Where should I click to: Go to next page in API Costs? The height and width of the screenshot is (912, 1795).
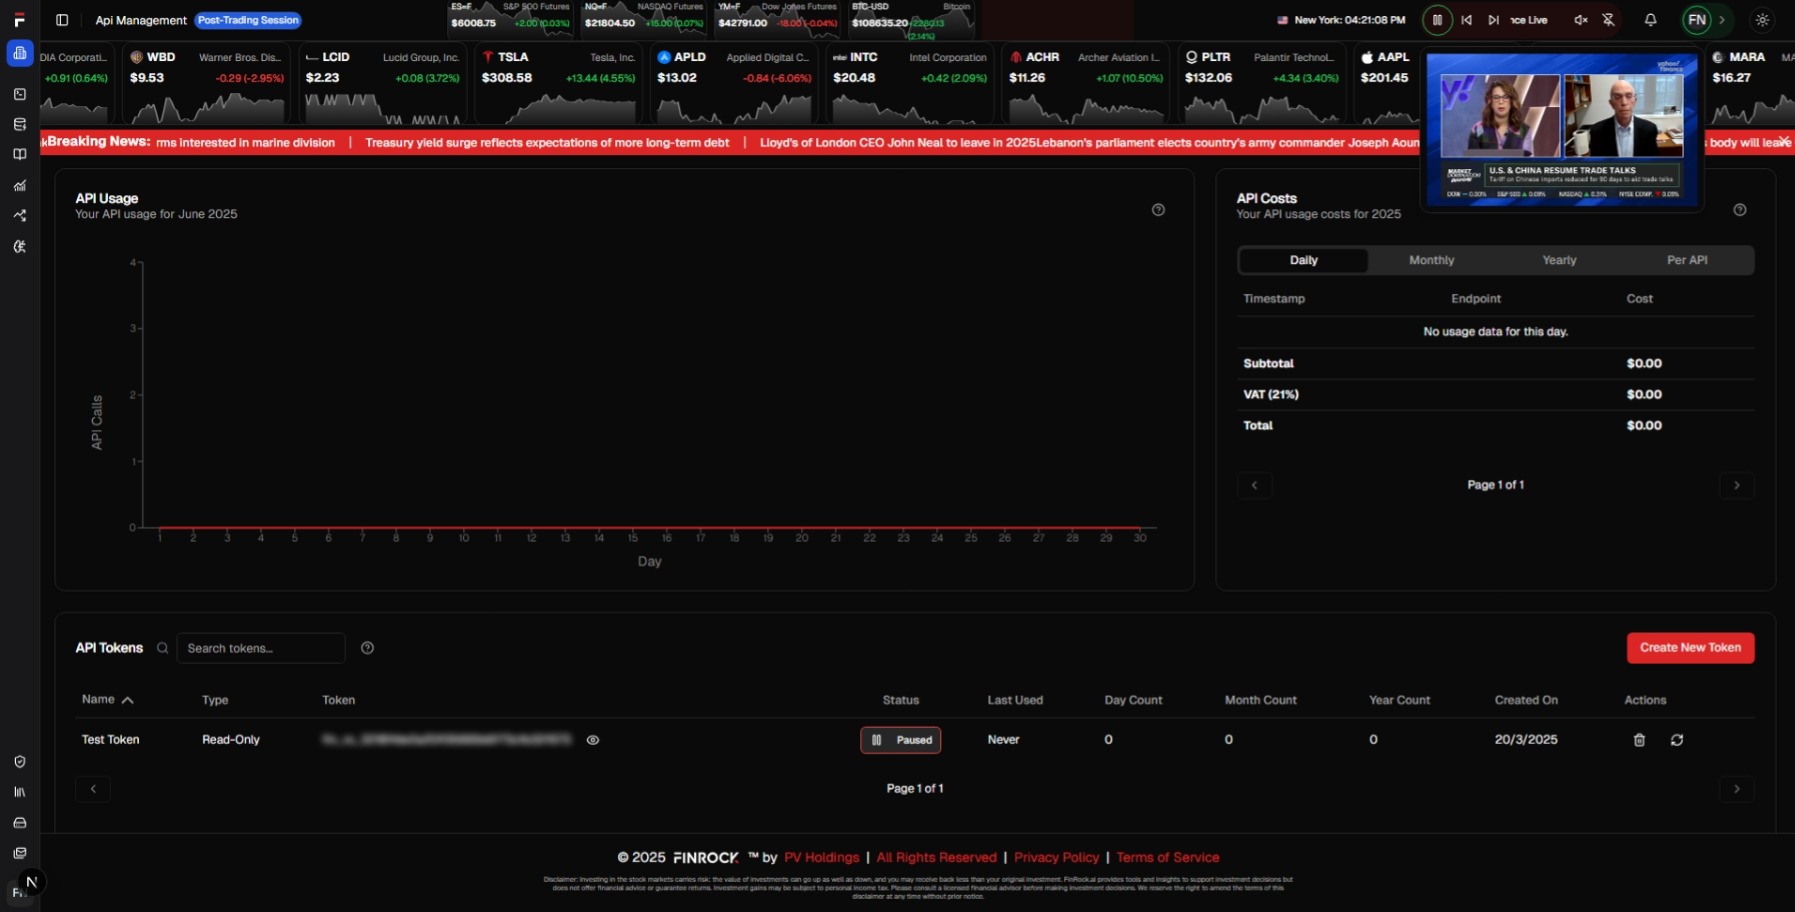coord(1737,485)
